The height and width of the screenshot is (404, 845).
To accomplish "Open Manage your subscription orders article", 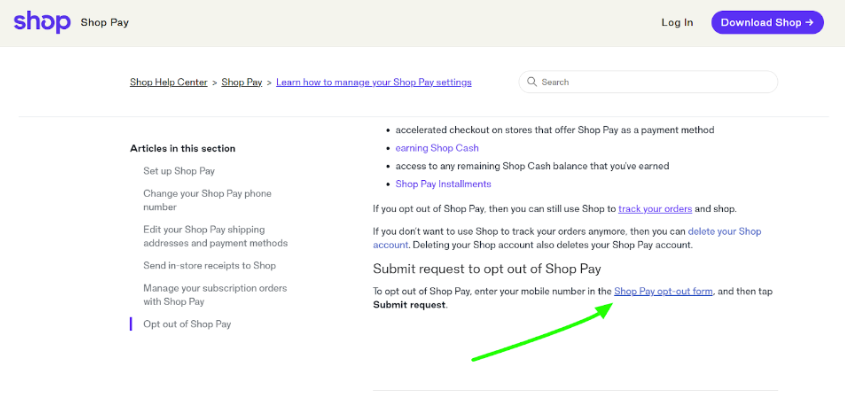I will click(215, 295).
